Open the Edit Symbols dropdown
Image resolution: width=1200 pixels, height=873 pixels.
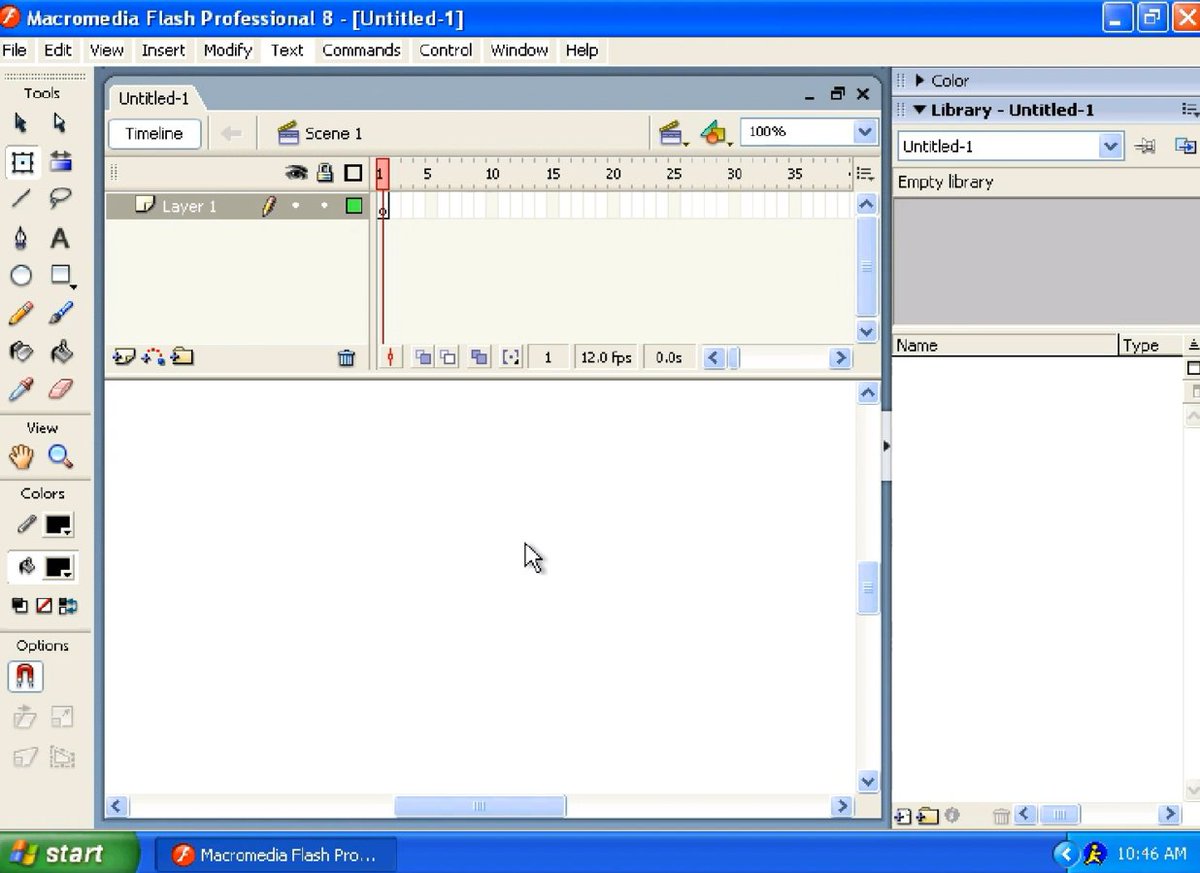[714, 132]
